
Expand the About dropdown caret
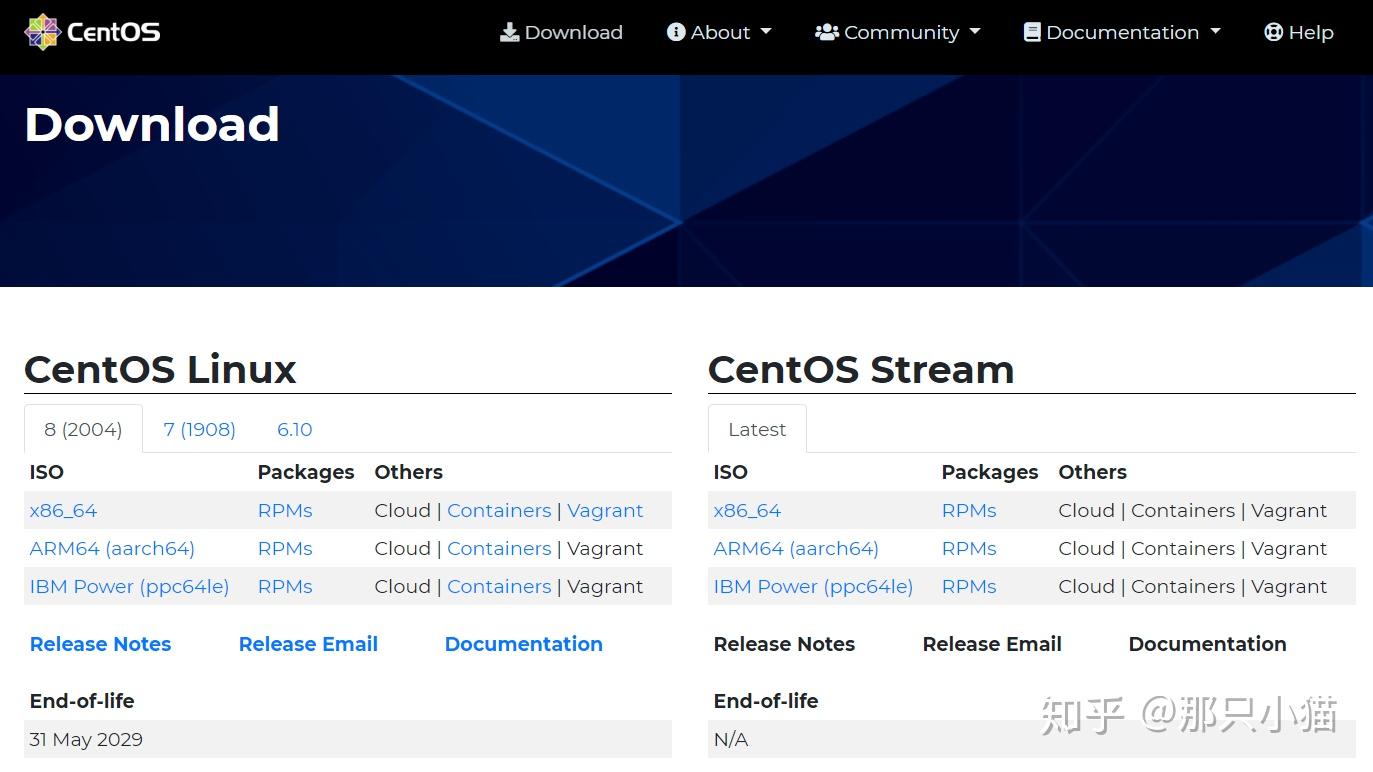(766, 32)
